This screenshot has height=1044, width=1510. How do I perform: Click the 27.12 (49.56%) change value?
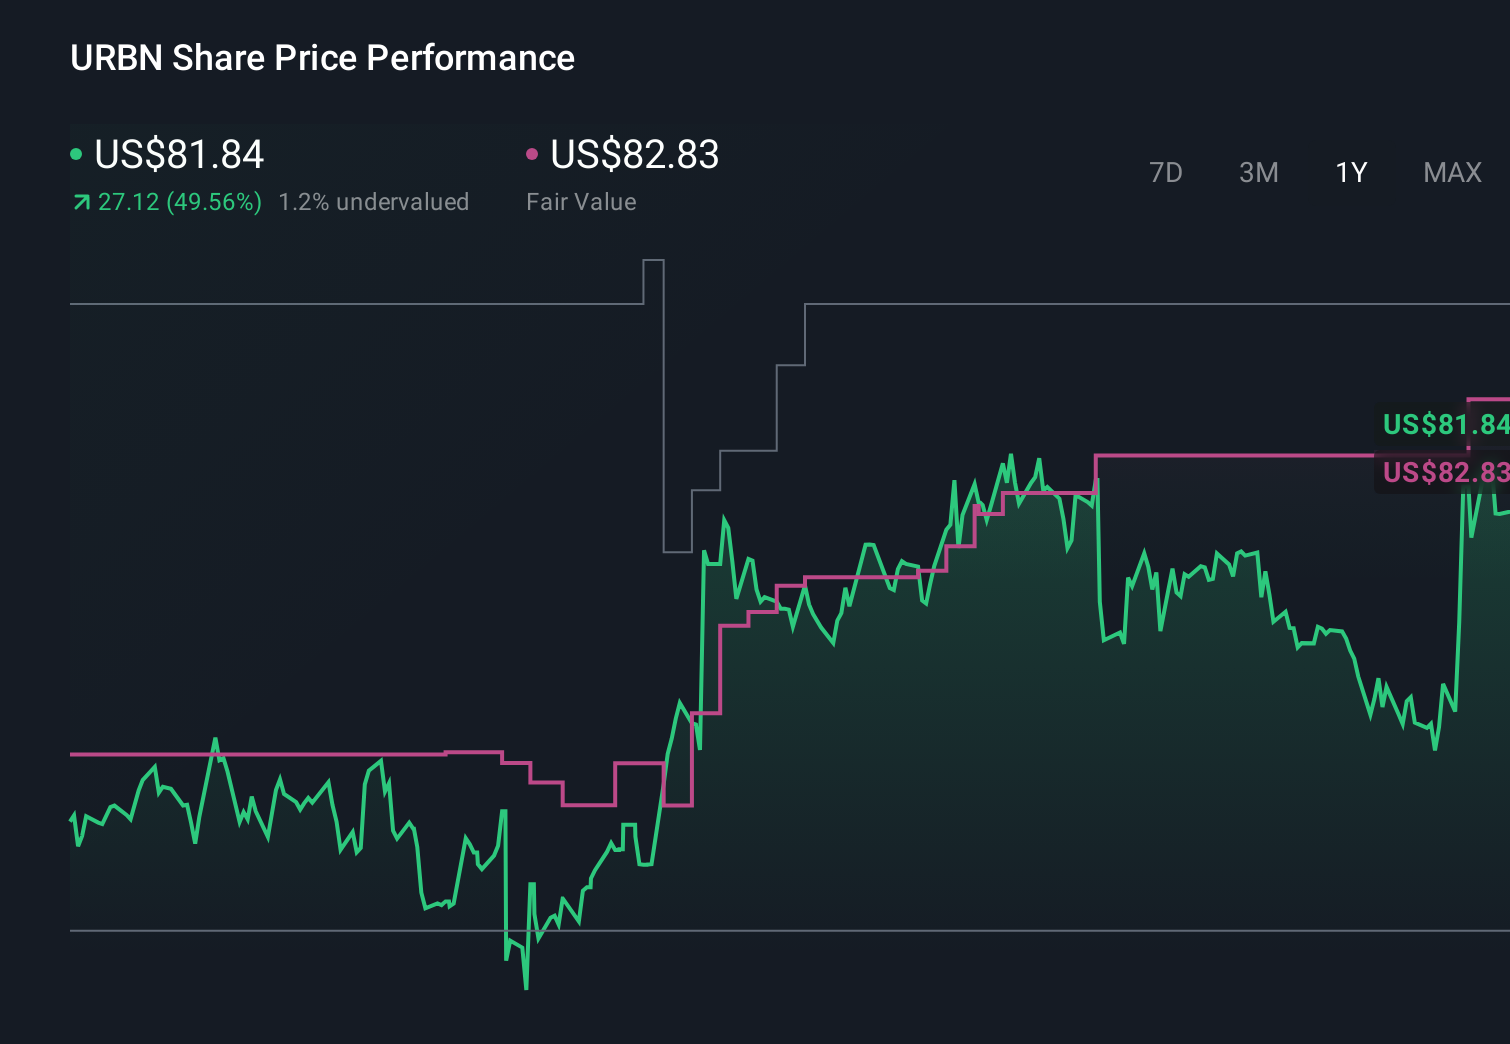[178, 201]
